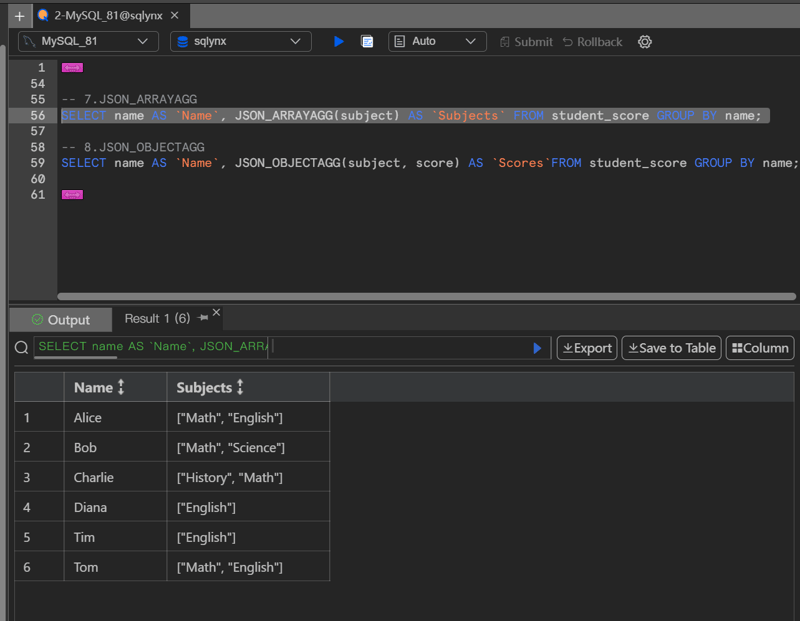Select Charlie's ["History", "Math"] cell
This screenshot has width=800, height=621.
[248, 478]
